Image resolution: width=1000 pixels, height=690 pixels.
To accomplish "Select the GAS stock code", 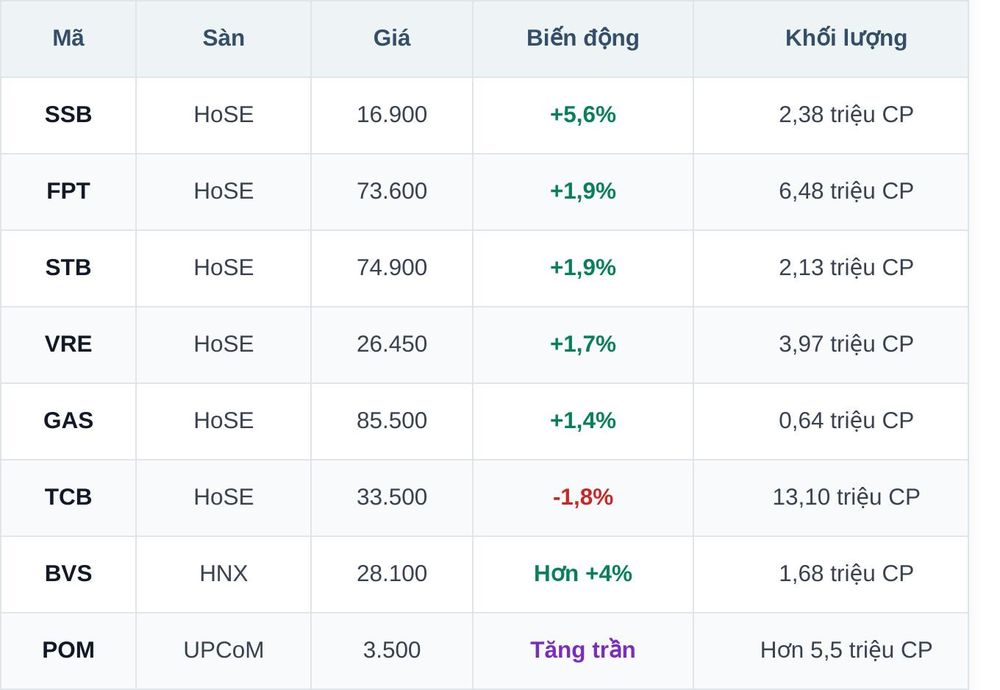I will tap(68, 421).
